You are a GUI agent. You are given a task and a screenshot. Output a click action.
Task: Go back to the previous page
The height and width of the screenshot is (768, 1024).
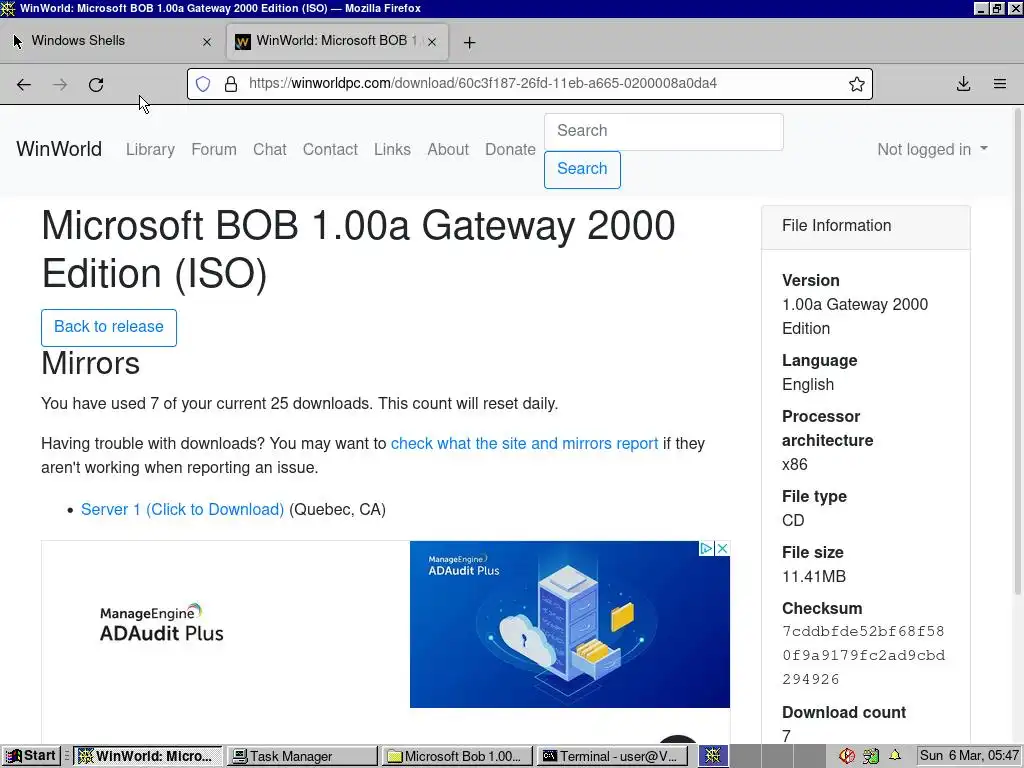24,85
